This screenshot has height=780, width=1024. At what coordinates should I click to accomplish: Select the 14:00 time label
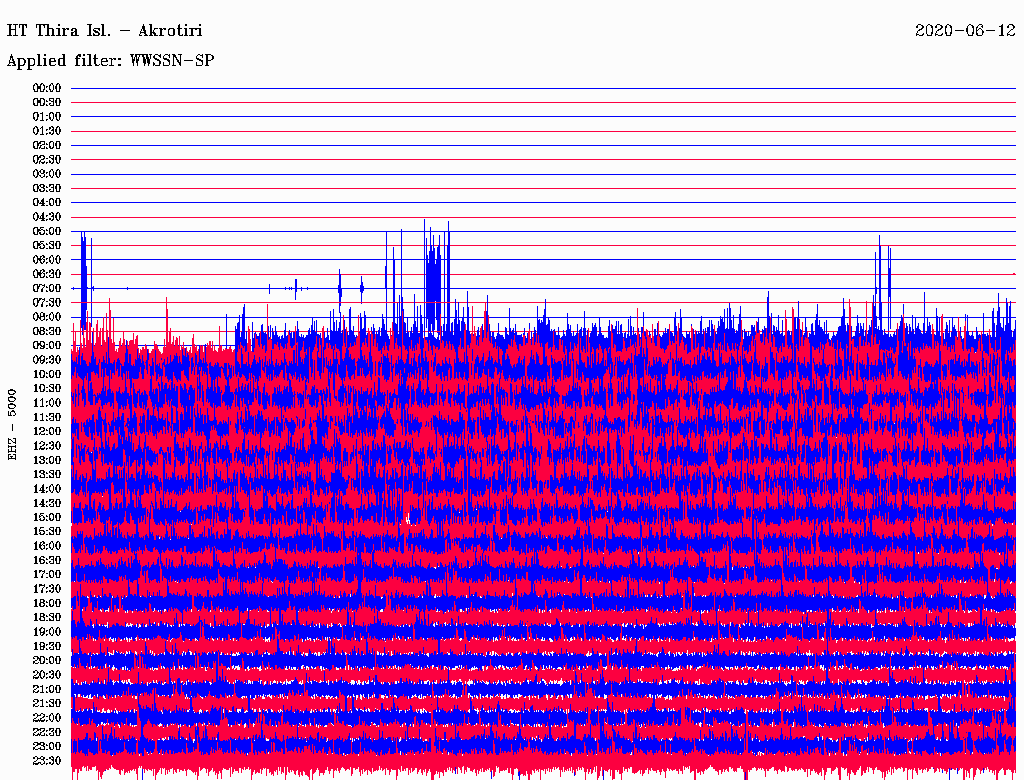47,489
